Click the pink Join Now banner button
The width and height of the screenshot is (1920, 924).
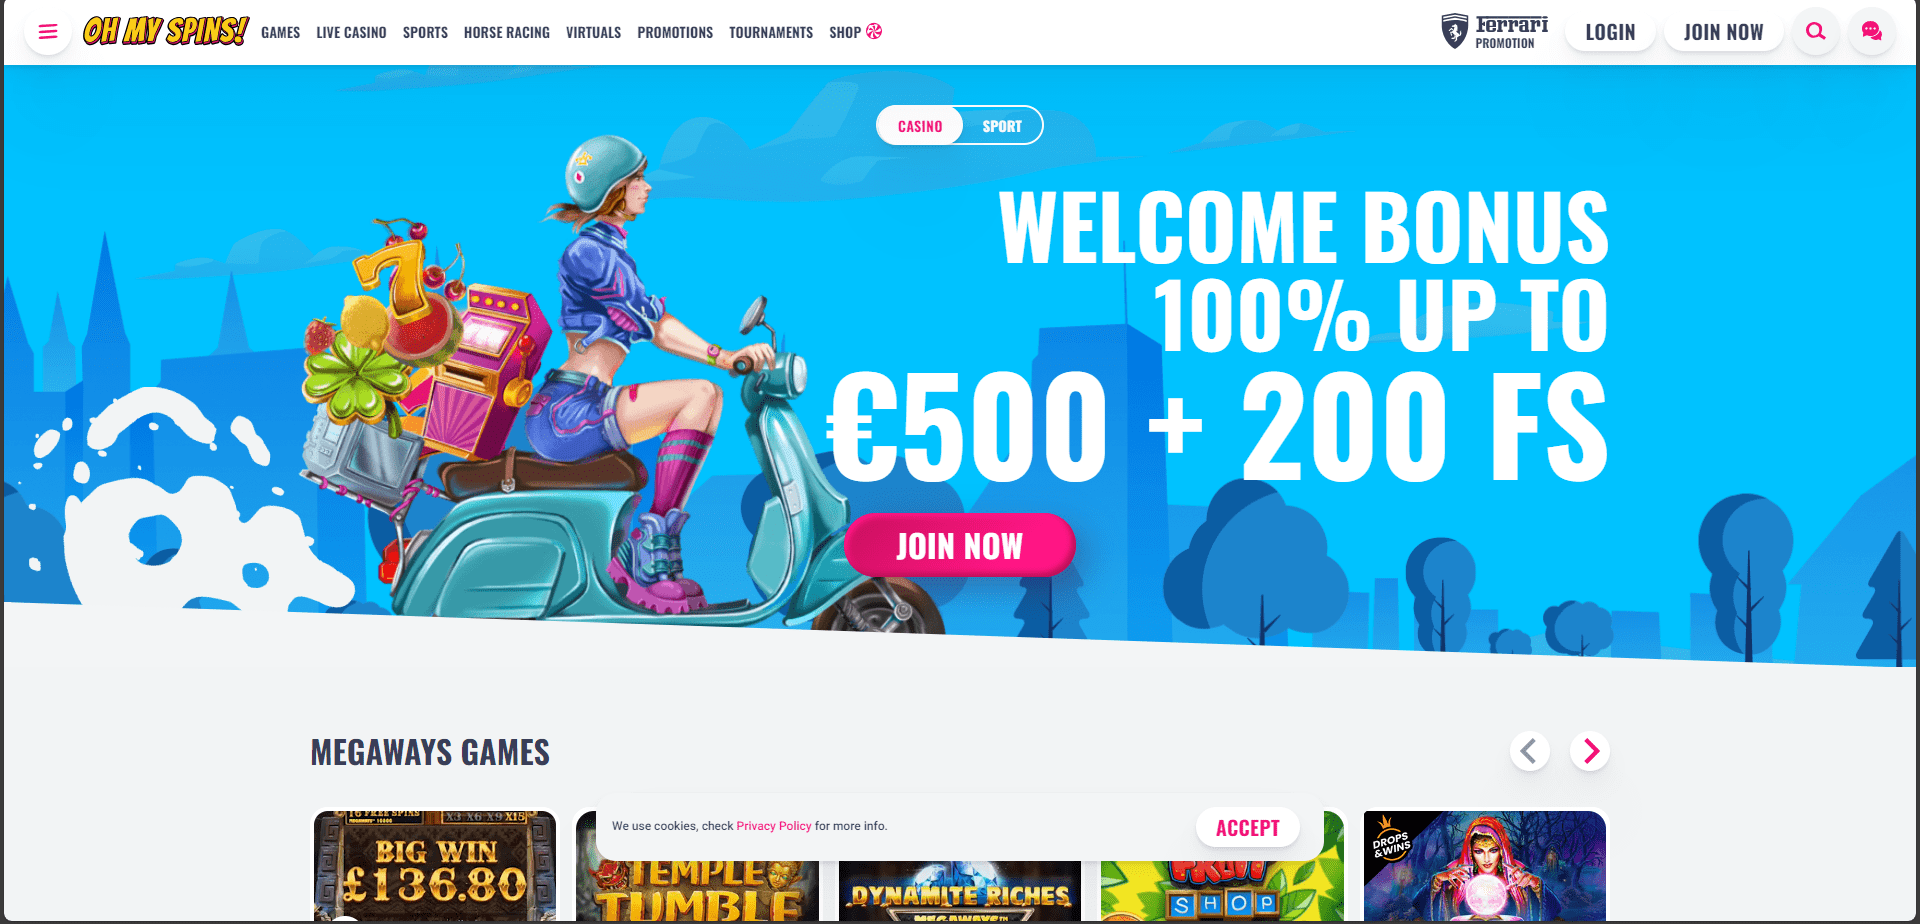[959, 546]
